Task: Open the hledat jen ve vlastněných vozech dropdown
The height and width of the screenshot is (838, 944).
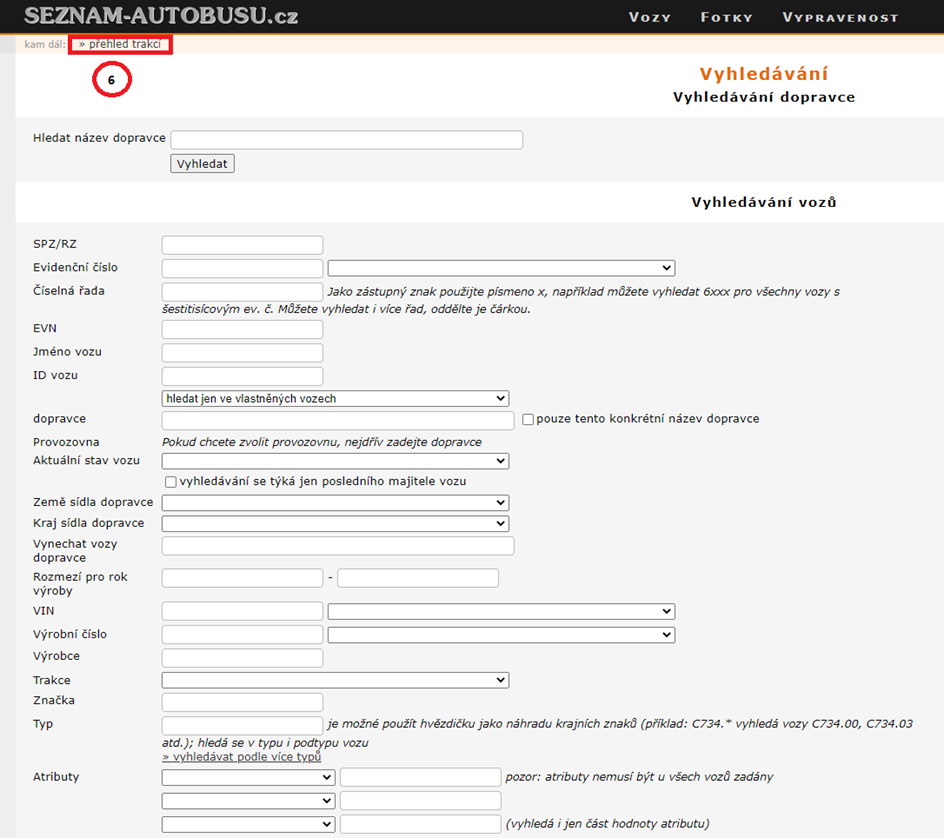Action: (335, 399)
